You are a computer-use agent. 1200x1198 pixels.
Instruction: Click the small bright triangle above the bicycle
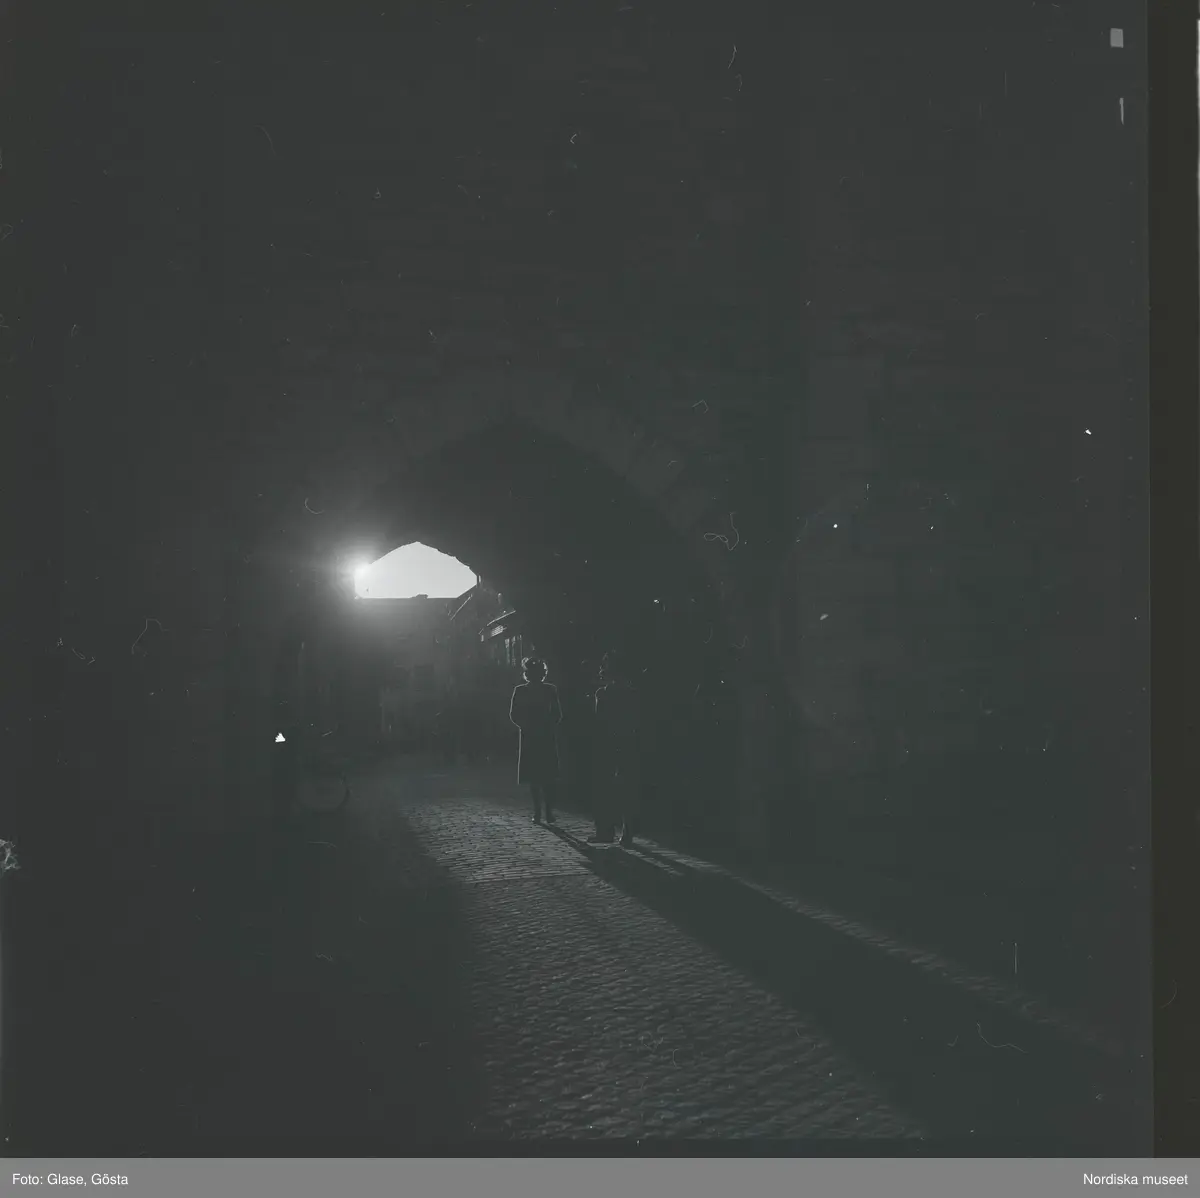pyautogui.click(x=280, y=738)
